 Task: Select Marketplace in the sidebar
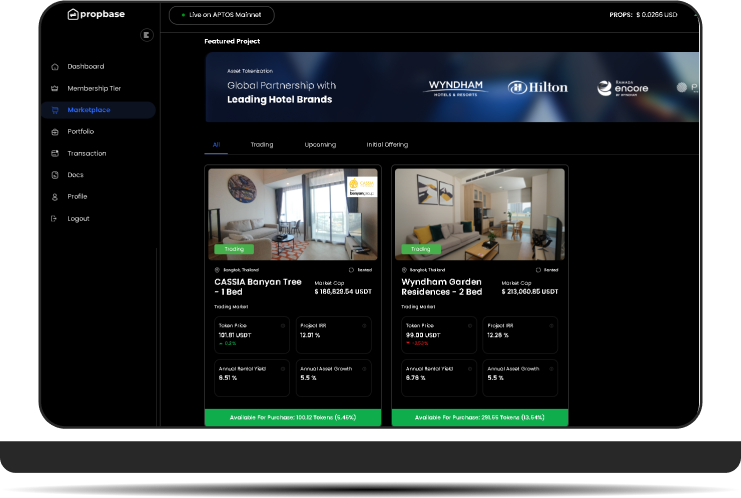pos(88,110)
